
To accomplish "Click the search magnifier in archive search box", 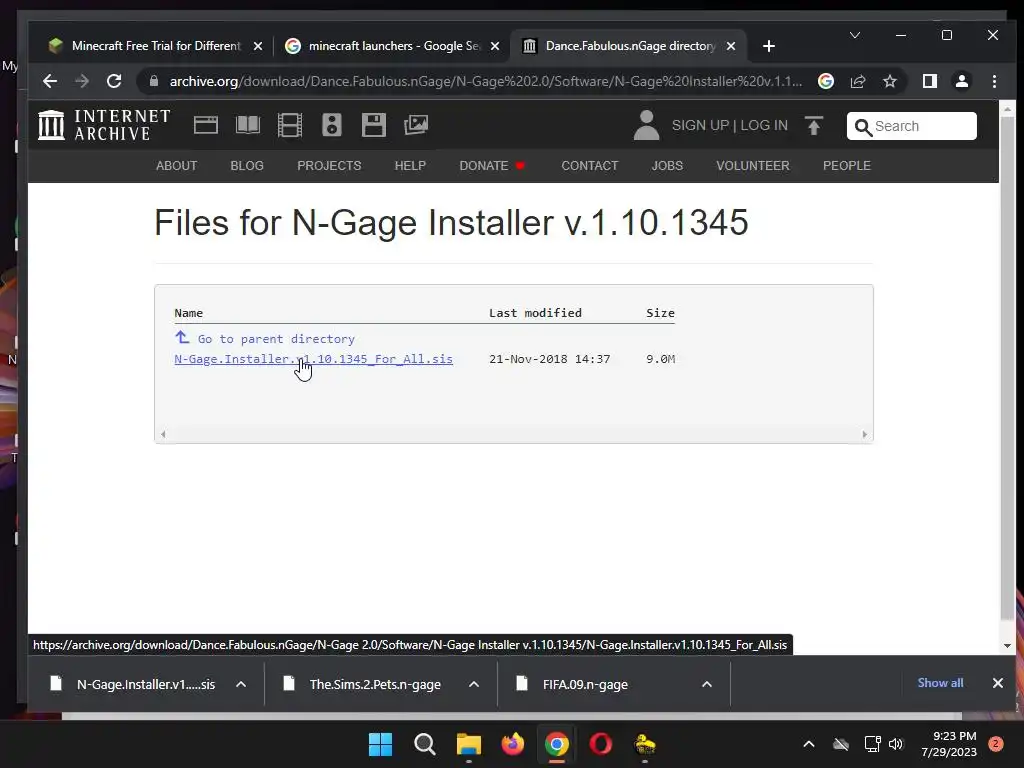I will click(863, 127).
